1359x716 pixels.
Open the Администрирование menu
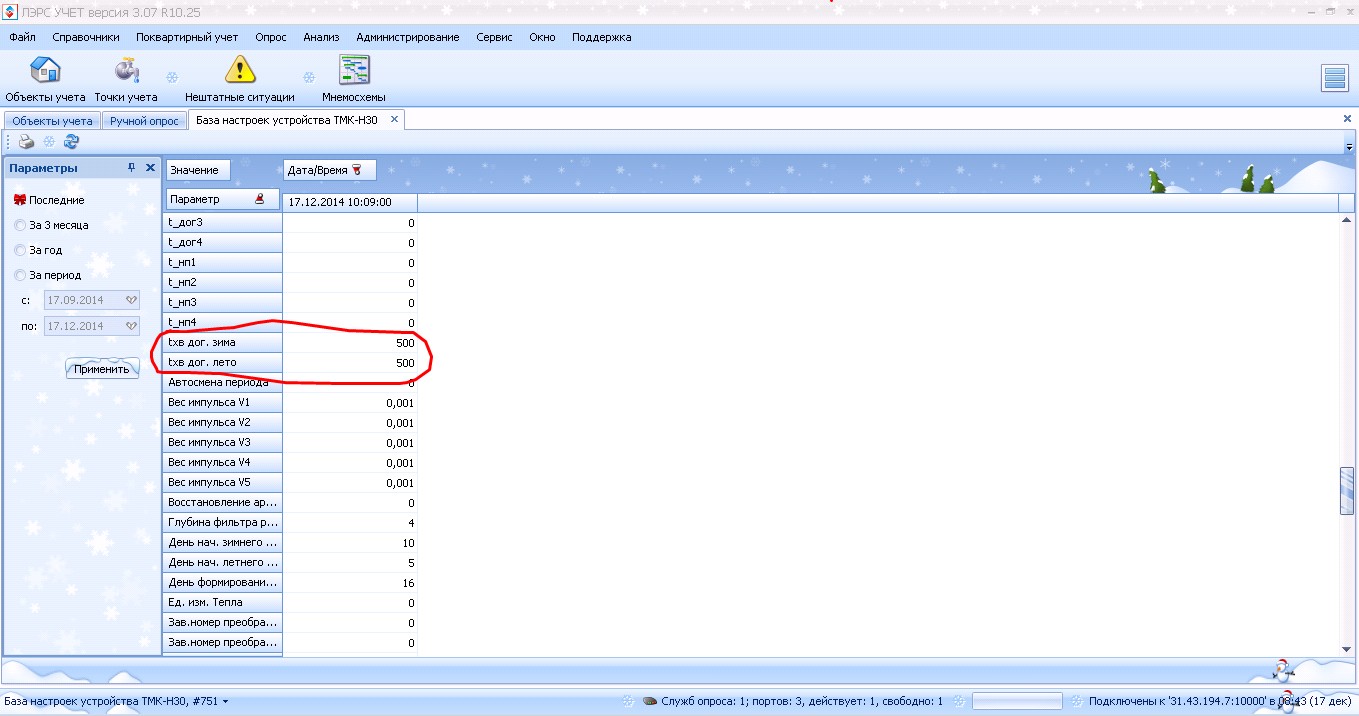coord(408,37)
